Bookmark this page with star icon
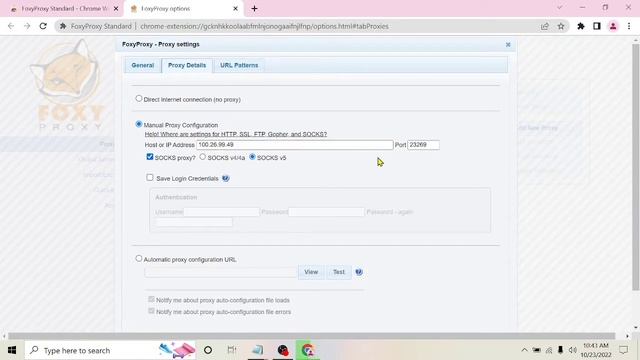 (x=561, y=26)
